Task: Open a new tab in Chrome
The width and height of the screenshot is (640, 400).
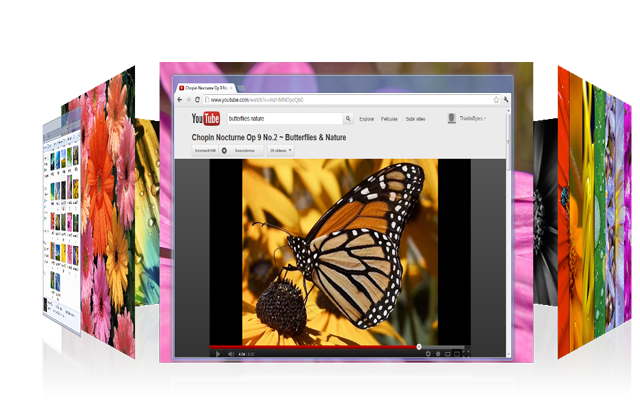Action: (x=241, y=88)
